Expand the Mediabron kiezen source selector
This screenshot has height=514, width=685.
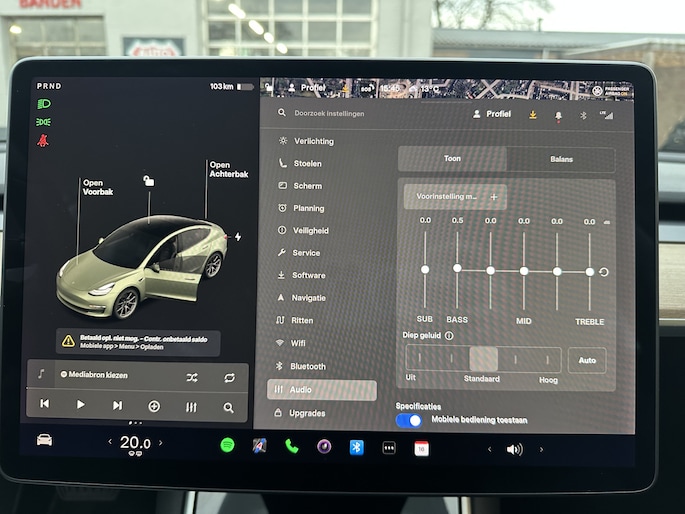(100, 376)
